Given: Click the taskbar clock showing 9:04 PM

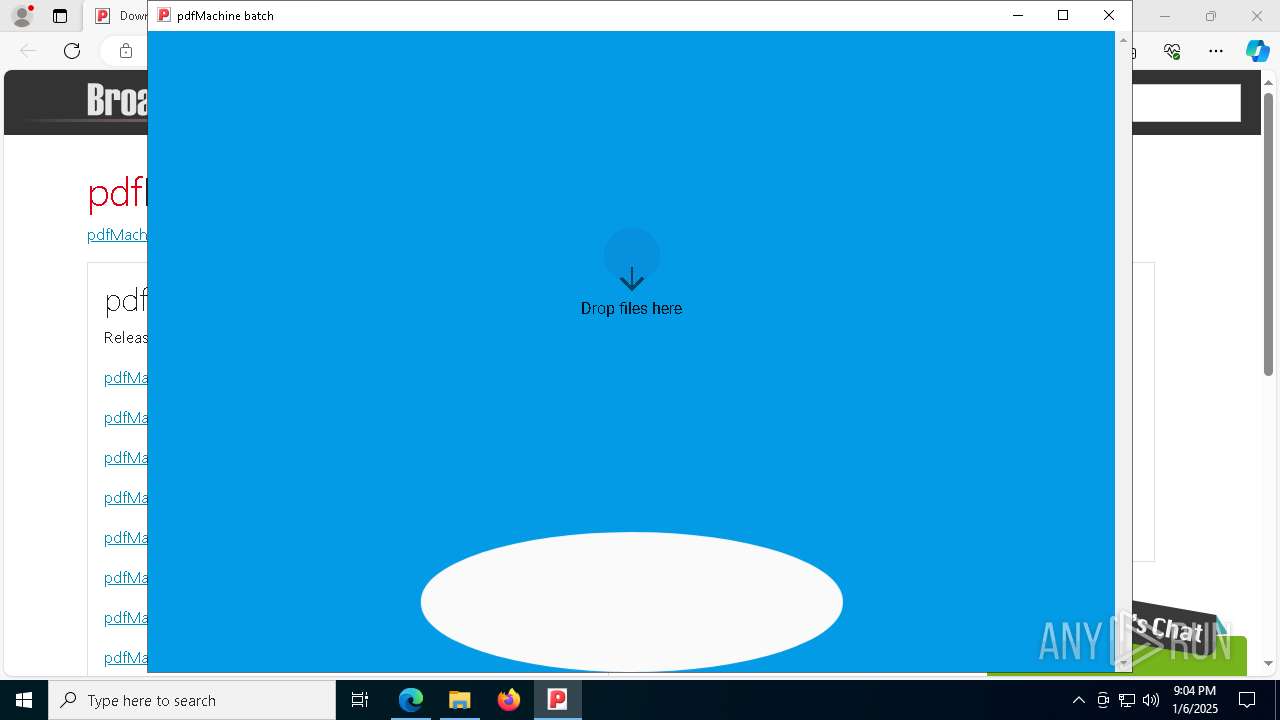Looking at the screenshot, I should pos(1195,700).
